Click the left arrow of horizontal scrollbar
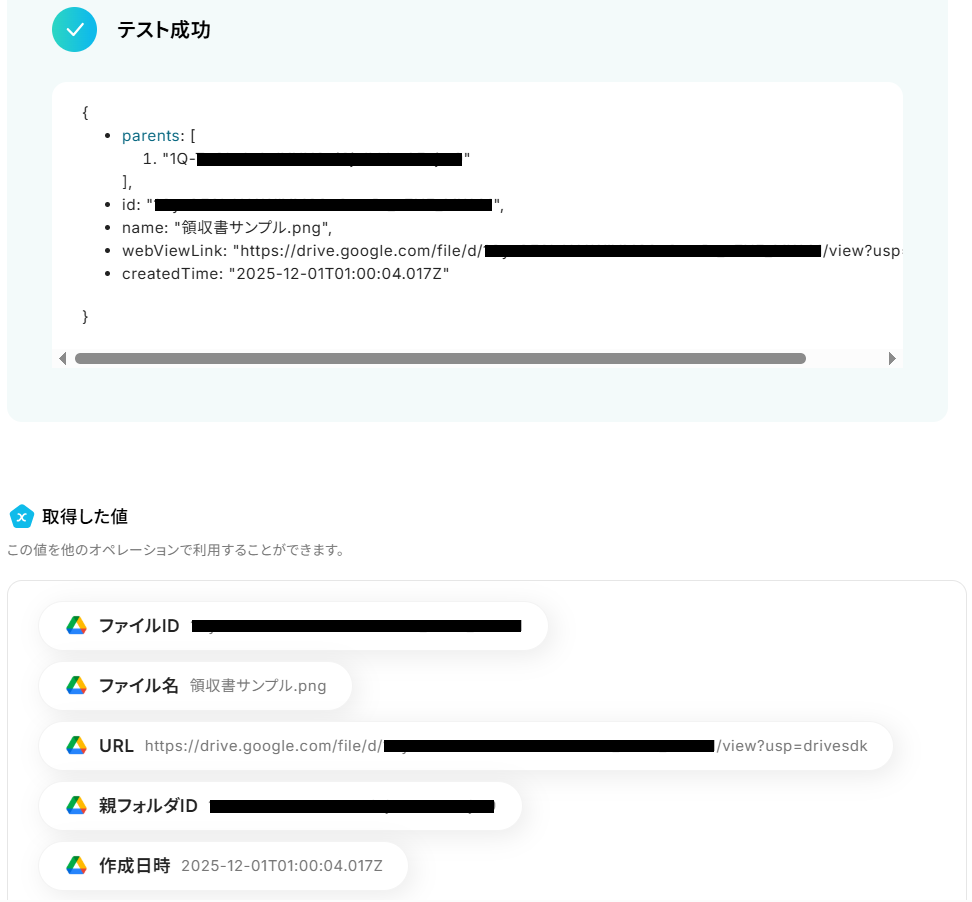 pos(62,358)
